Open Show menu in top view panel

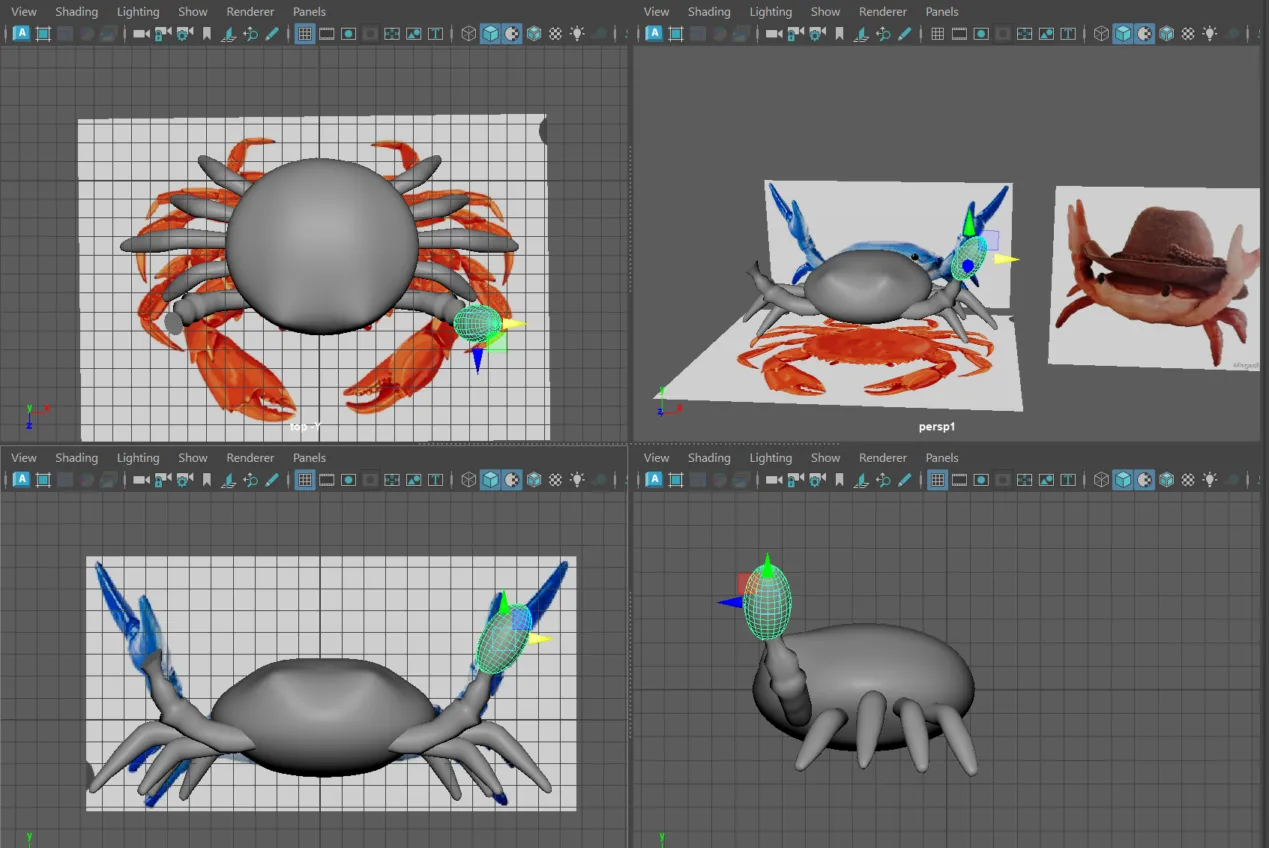click(193, 11)
